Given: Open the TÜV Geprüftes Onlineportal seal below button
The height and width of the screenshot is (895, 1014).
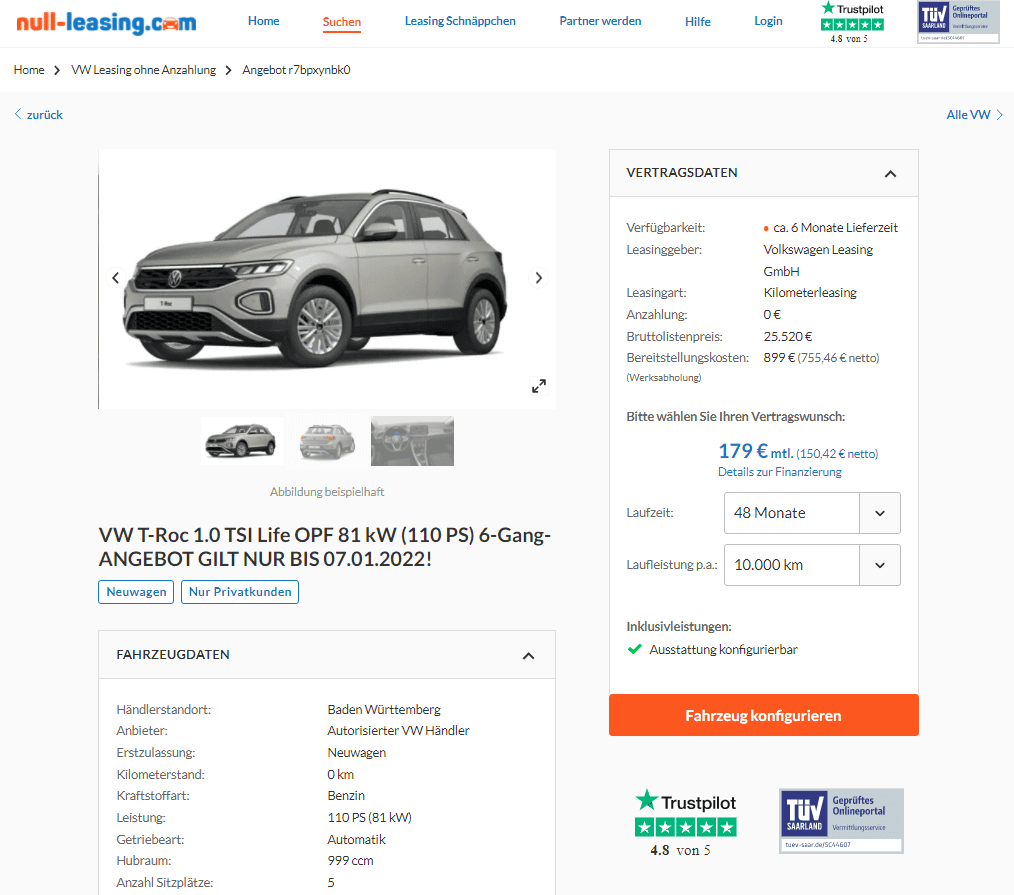Looking at the screenshot, I should [x=841, y=821].
